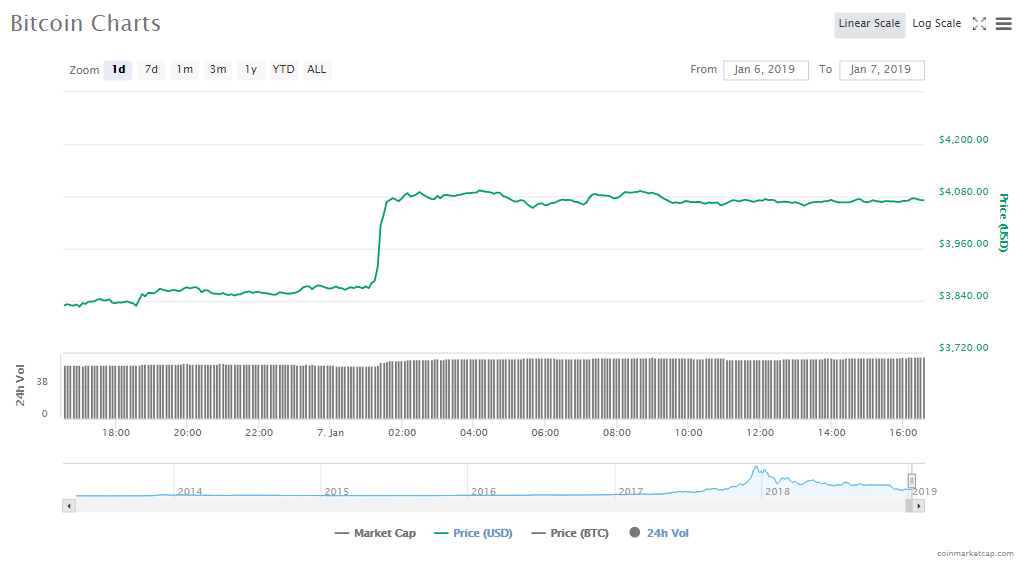Switch chart to Log Scale
The height and width of the screenshot is (564, 1026).
point(936,24)
